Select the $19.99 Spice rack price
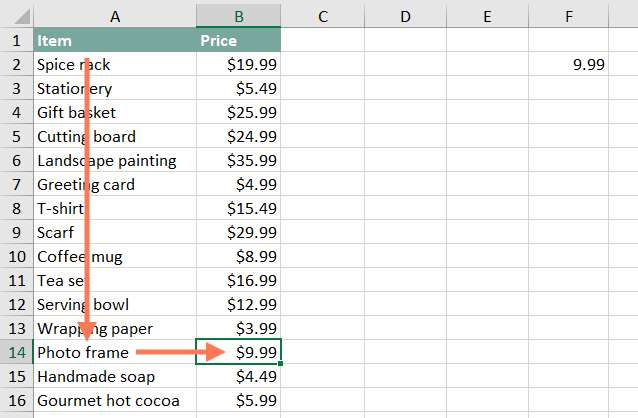The height and width of the screenshot is (418, 638). [252, 64]
